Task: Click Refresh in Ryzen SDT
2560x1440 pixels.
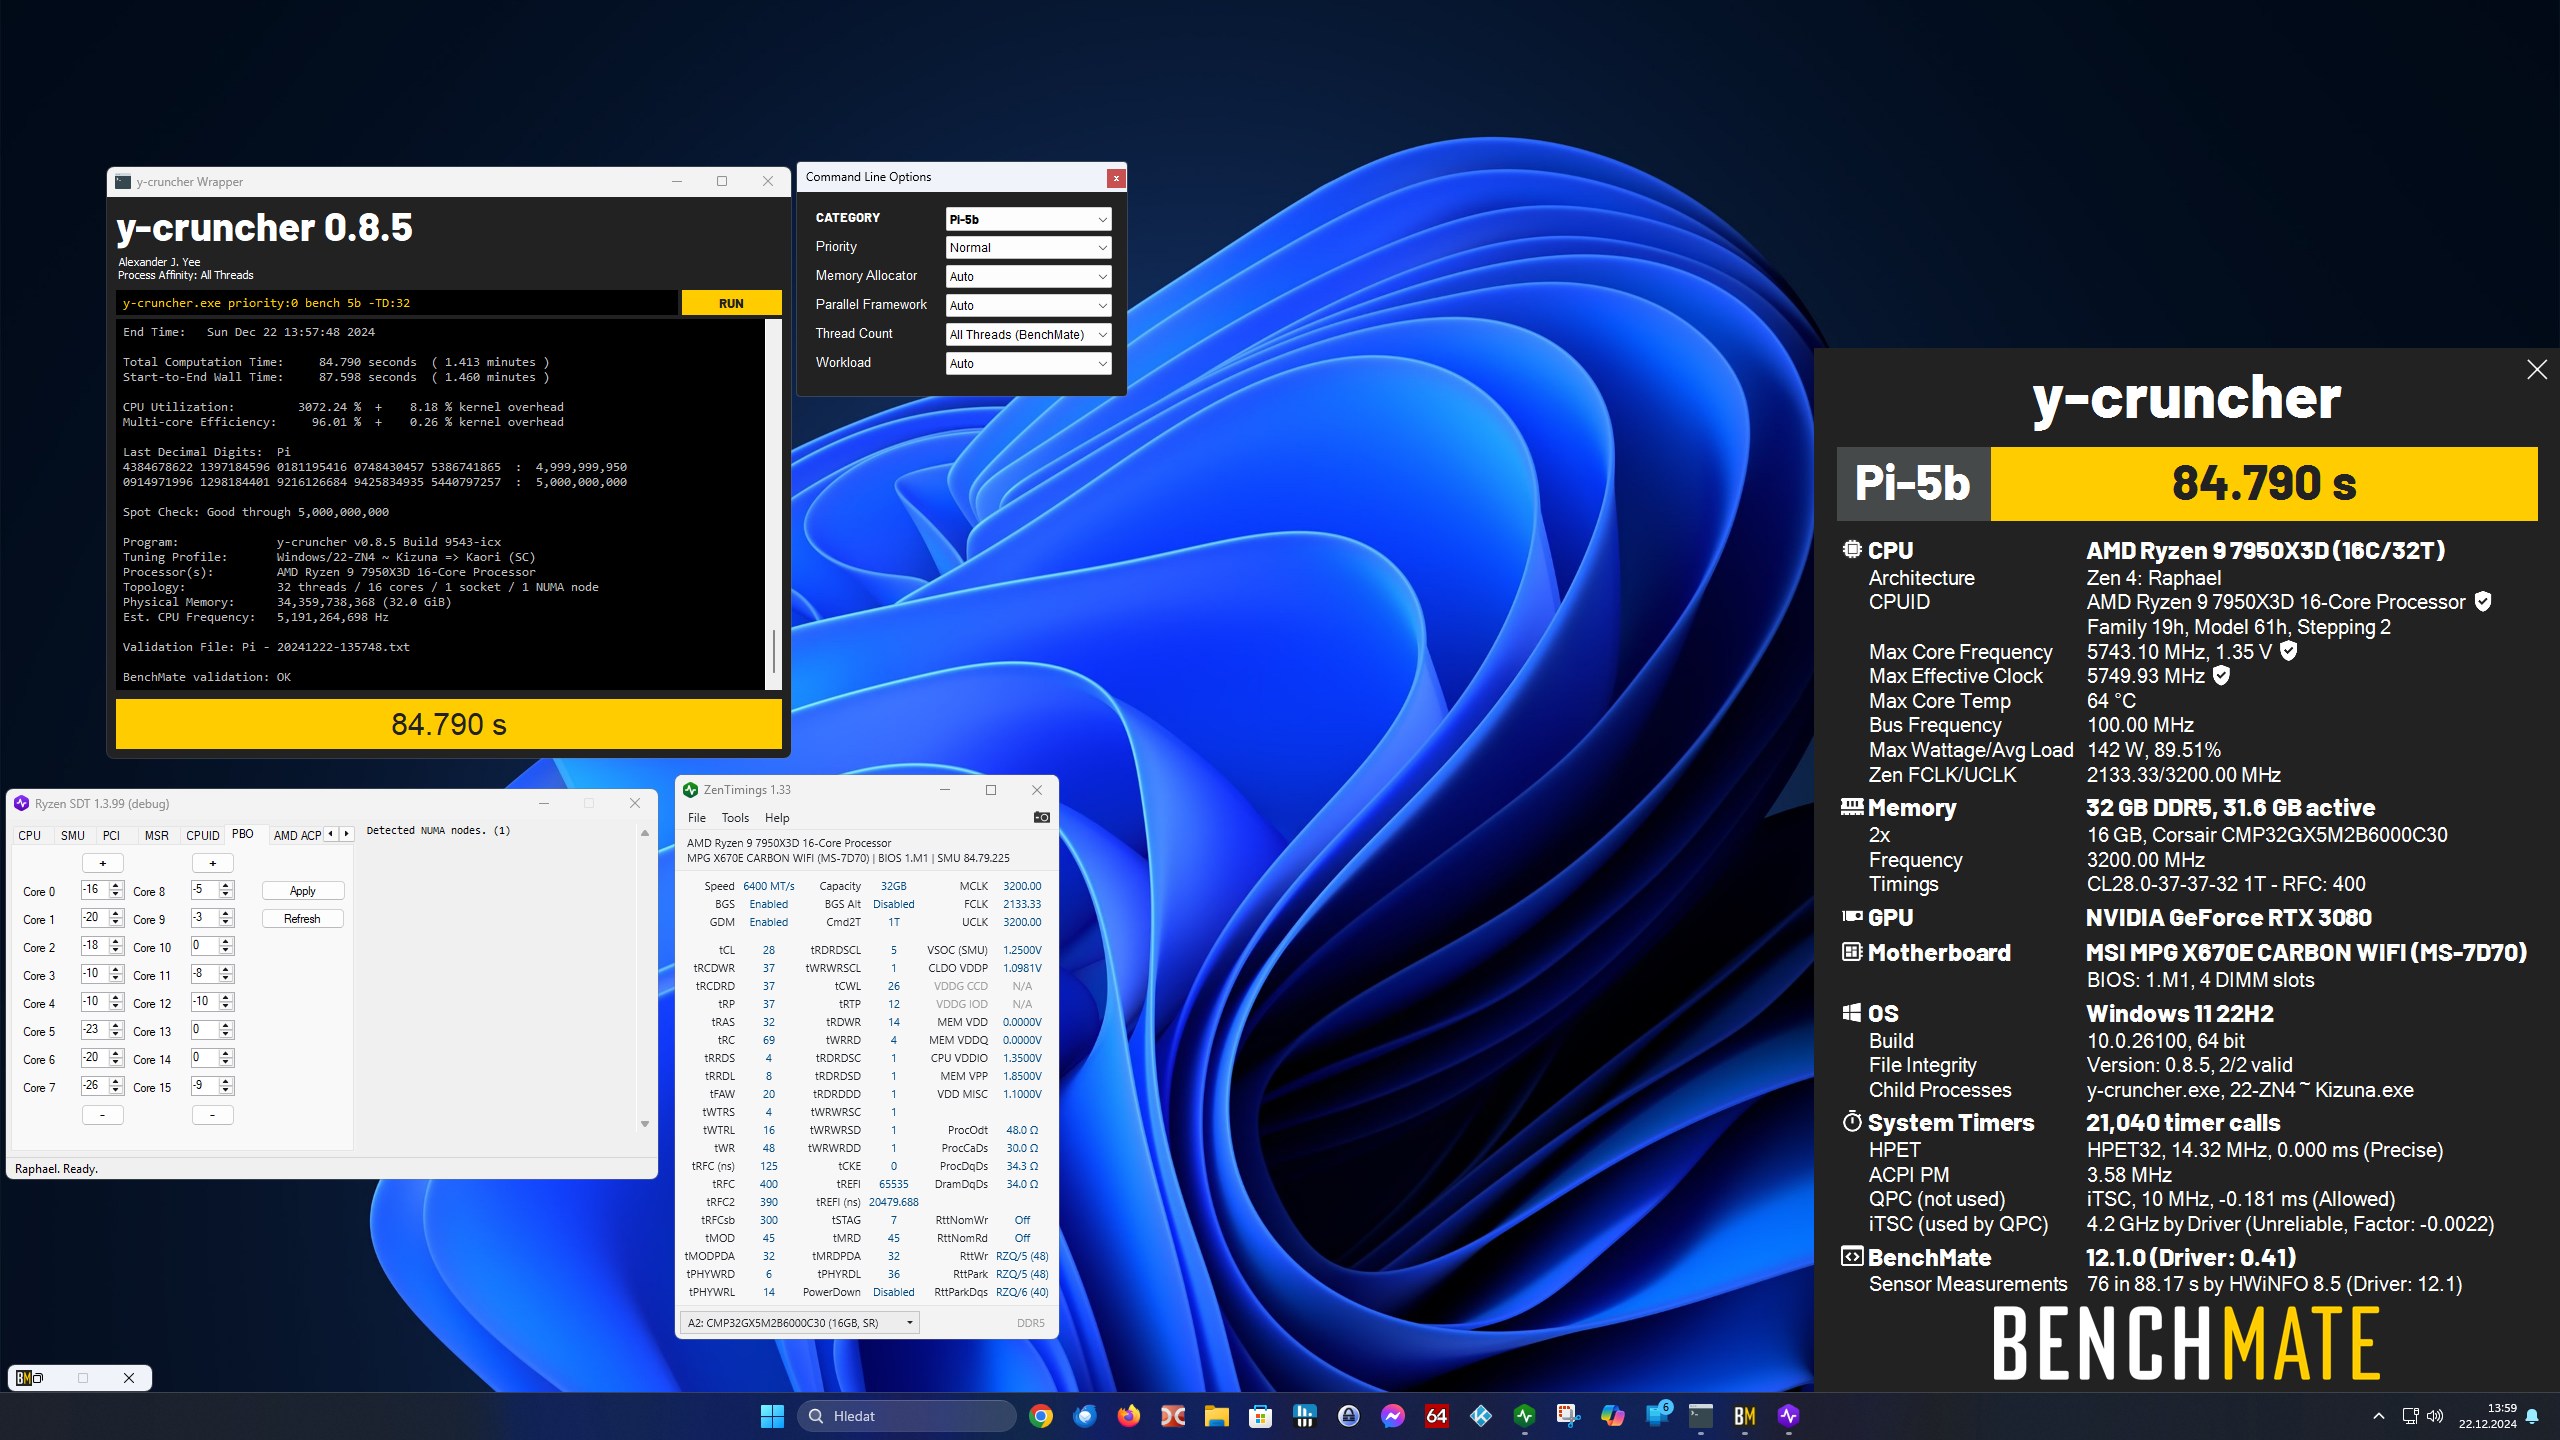Action: pos(303,919)
